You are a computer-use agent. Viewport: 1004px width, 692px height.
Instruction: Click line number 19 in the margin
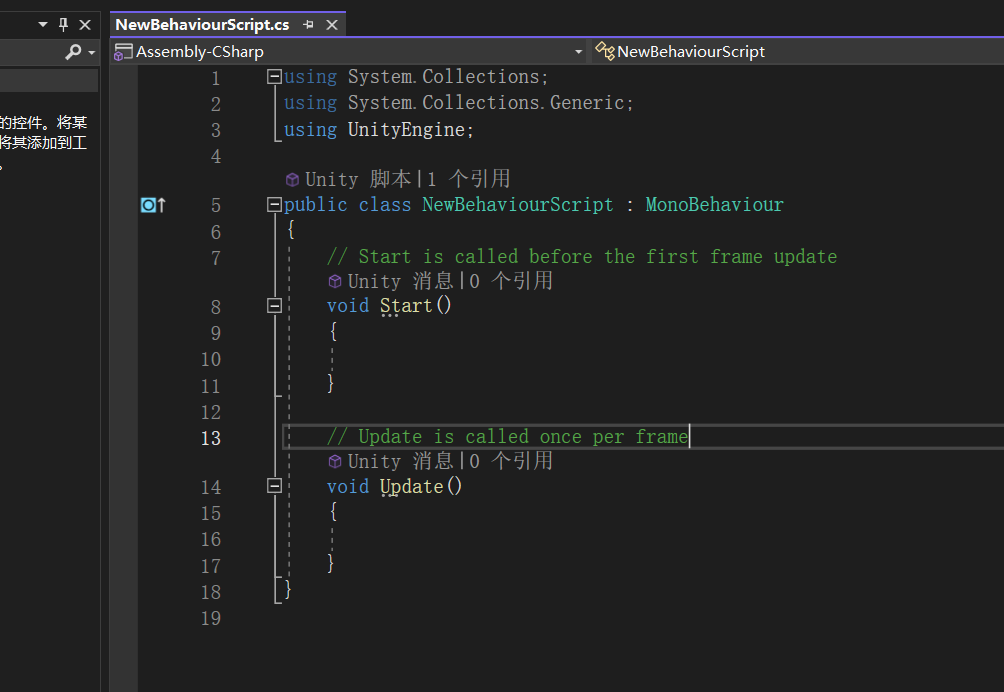coord(211,618)
